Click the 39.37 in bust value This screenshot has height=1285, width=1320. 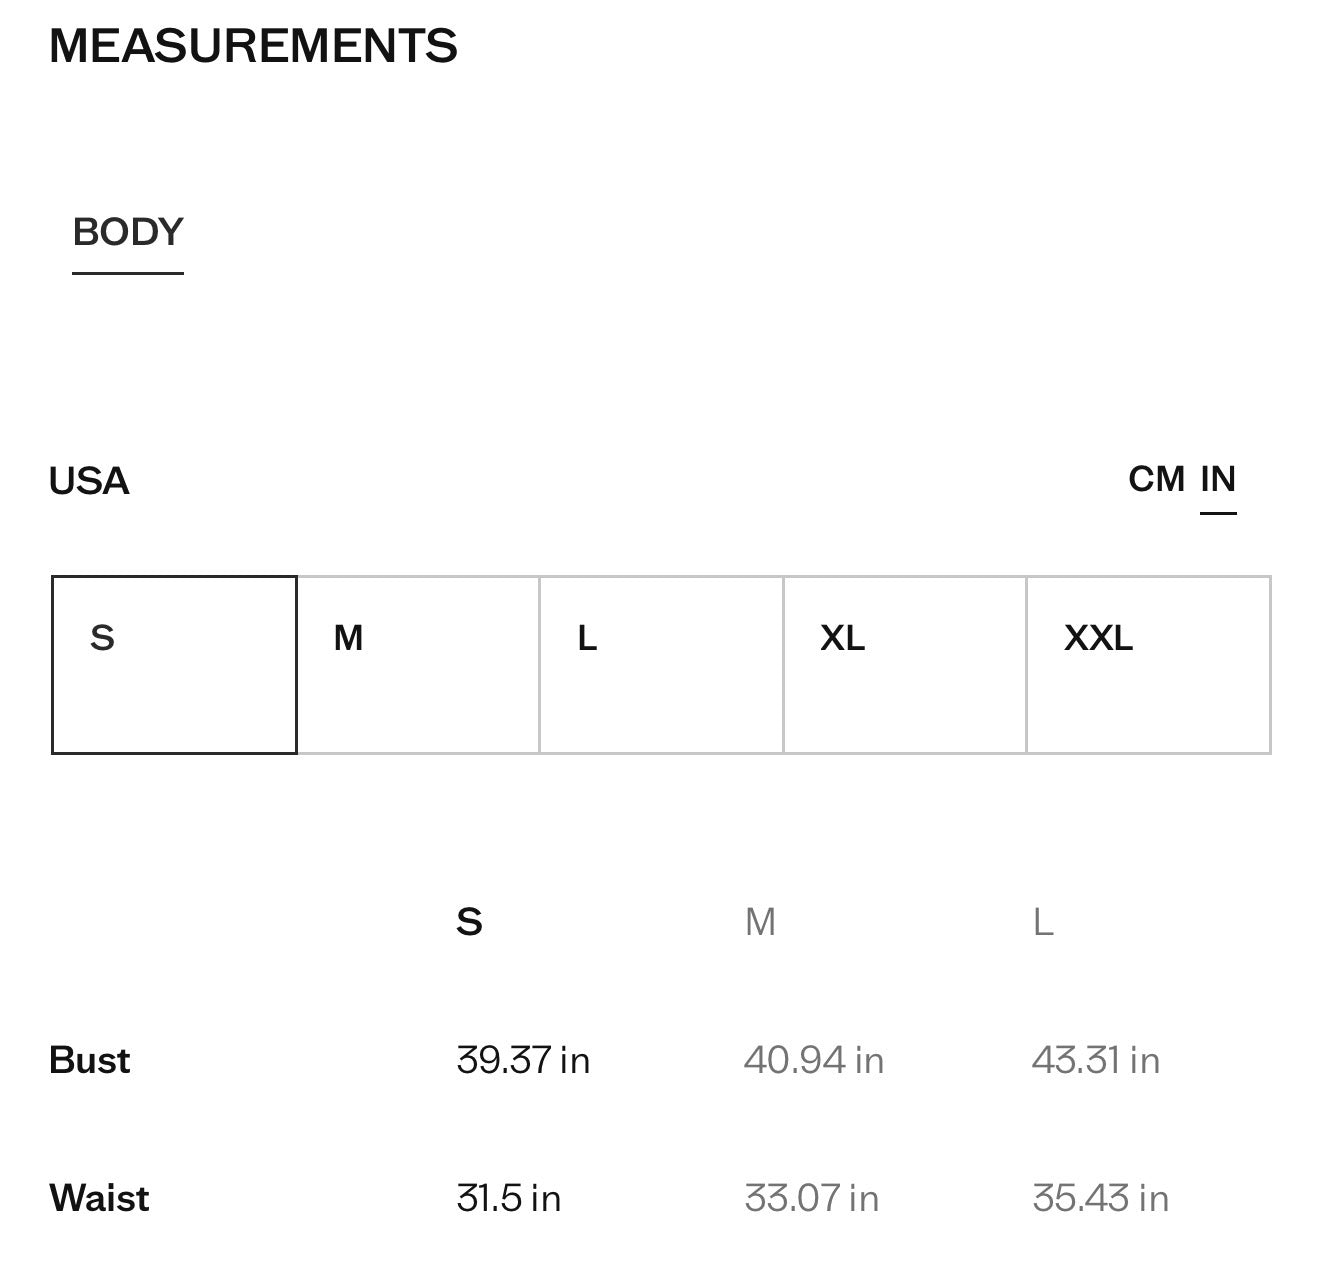pyautogui.click(x=523, y=1060)
